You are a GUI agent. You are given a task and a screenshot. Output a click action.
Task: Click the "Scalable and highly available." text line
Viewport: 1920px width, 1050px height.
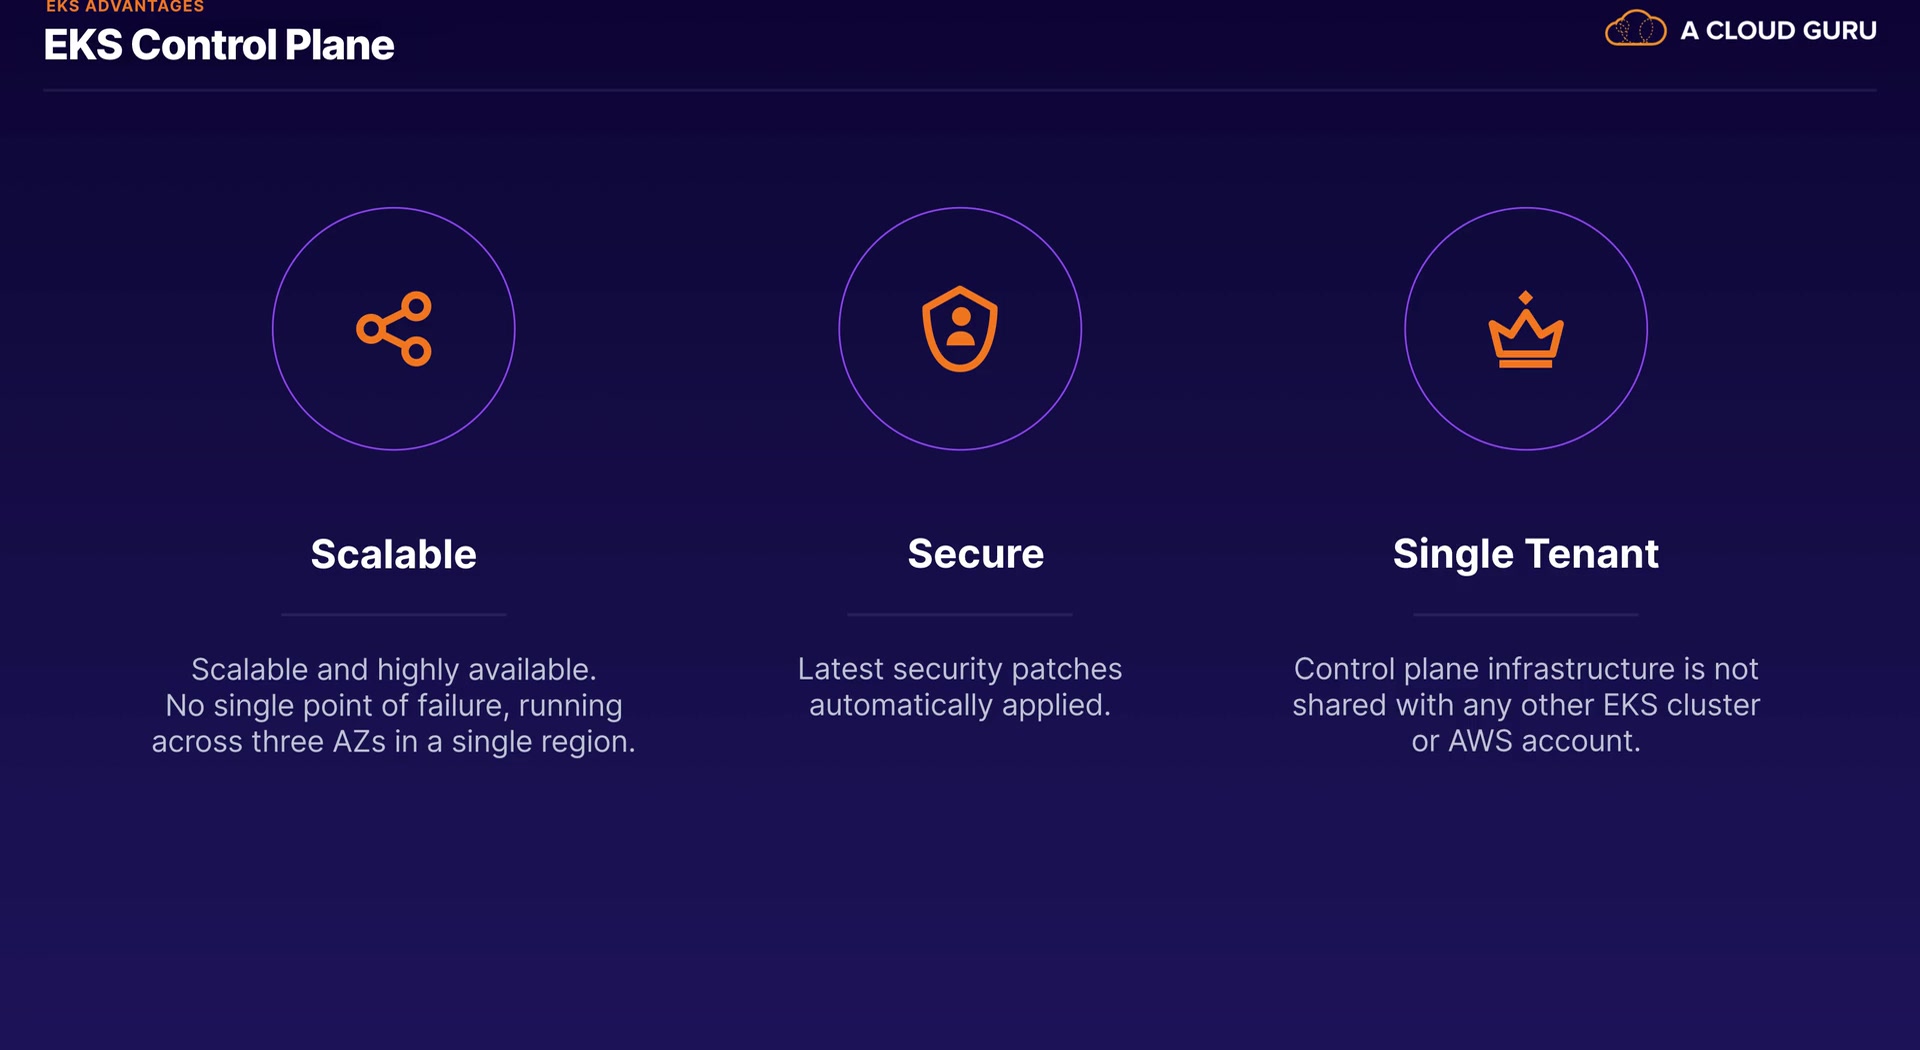pyautogui.click(x=393, y=669)
